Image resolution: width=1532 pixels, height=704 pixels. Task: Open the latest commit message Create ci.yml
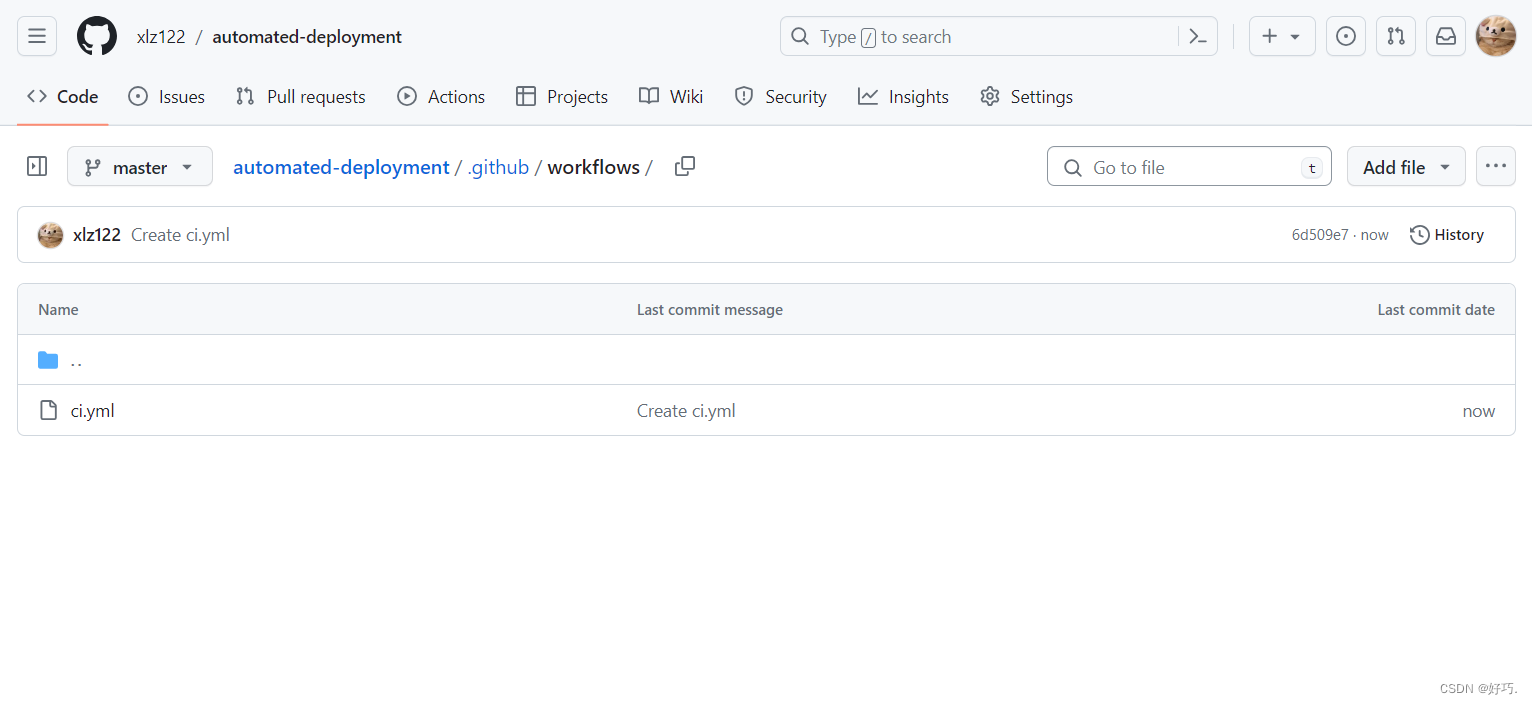pos(180,235)
